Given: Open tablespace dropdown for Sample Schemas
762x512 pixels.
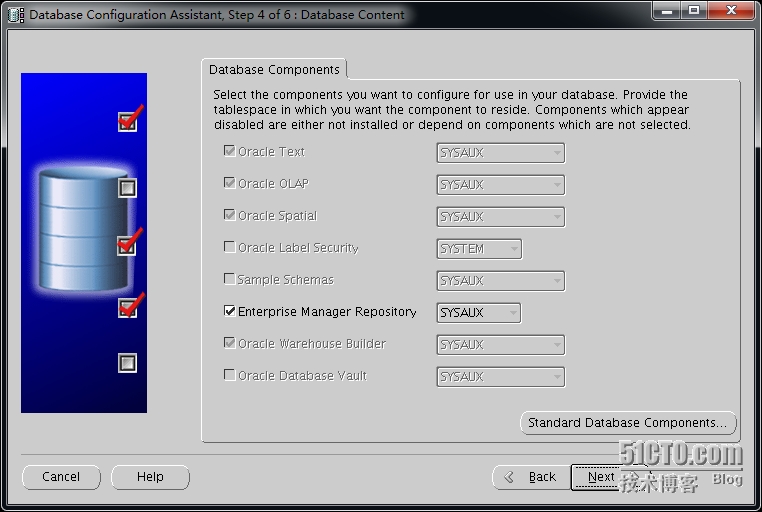Looking at the screenshot, I should pos(501,281).
